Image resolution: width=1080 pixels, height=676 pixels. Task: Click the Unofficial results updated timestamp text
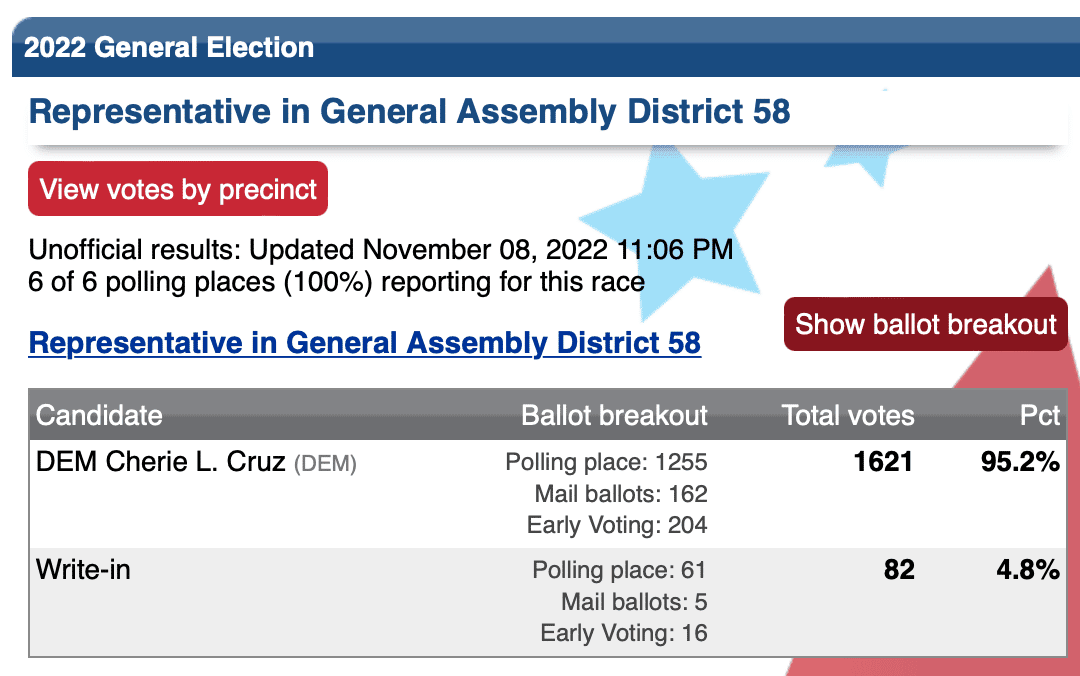[381, 249]
